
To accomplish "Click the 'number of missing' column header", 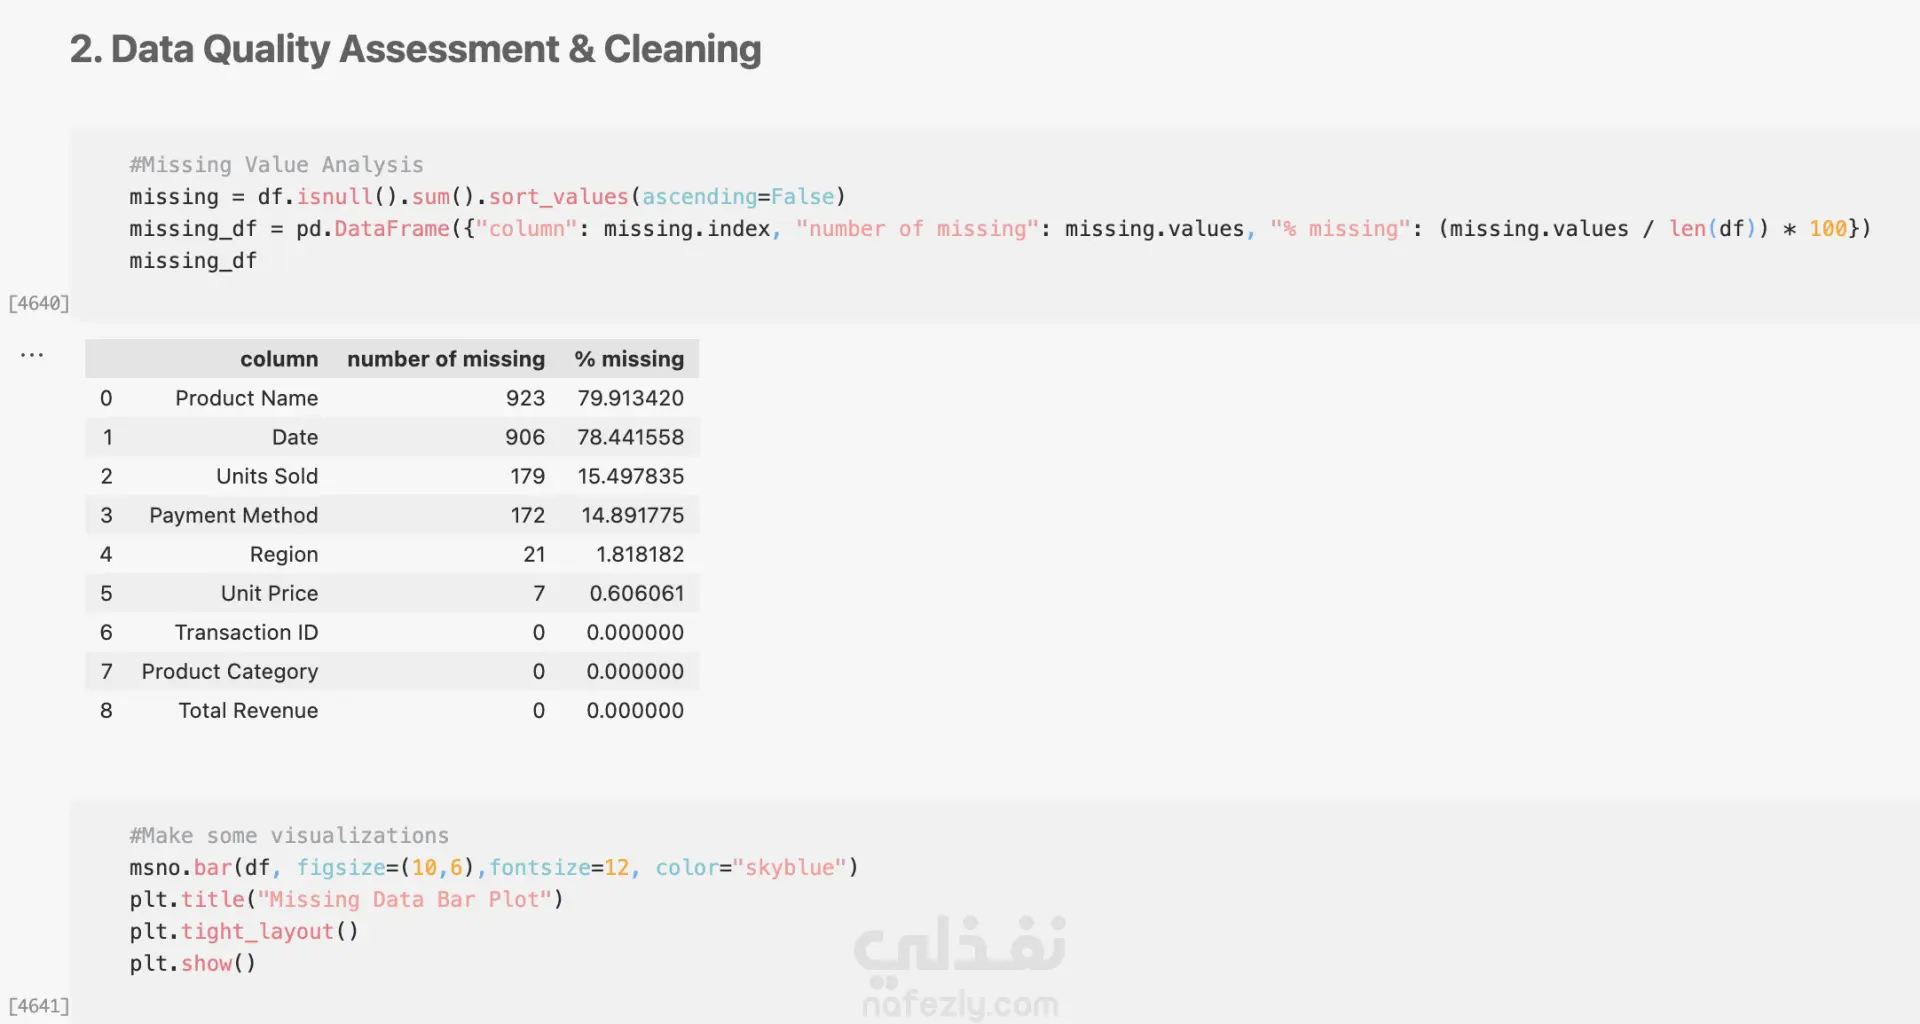I will tap(446, 359).
